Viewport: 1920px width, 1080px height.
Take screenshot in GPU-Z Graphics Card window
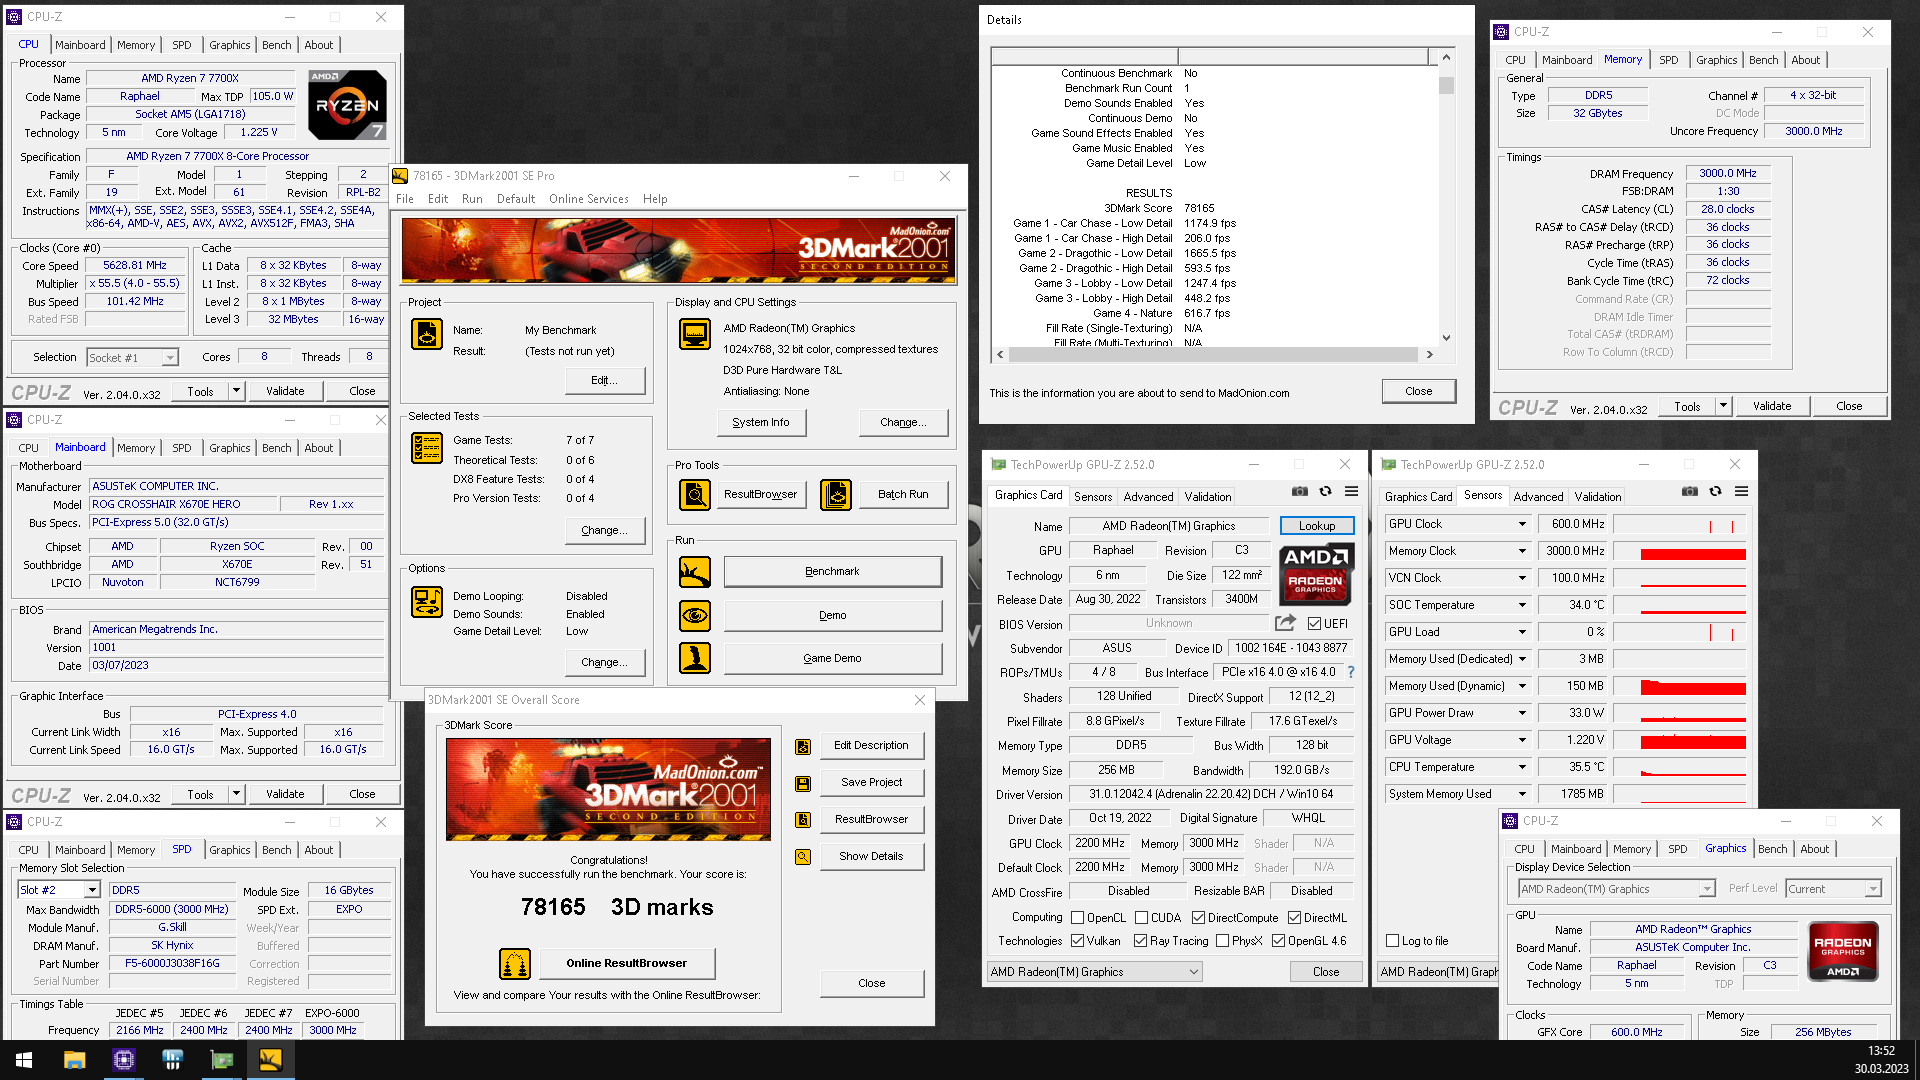tap(1300, 492)
